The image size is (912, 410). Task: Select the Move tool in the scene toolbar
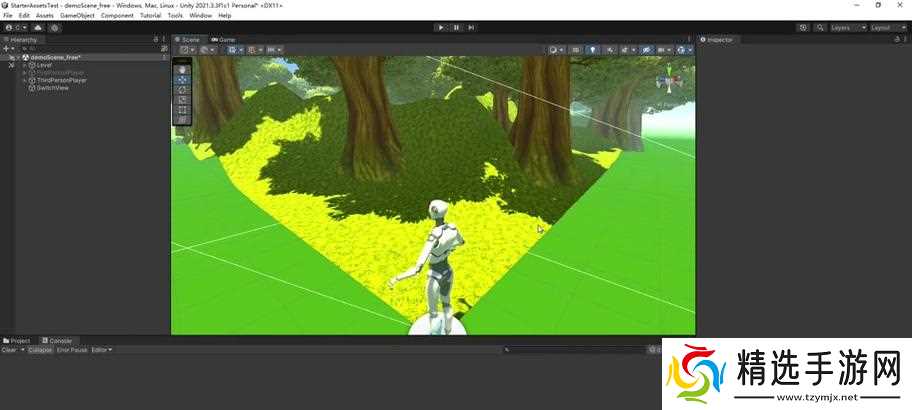(182, 80)
